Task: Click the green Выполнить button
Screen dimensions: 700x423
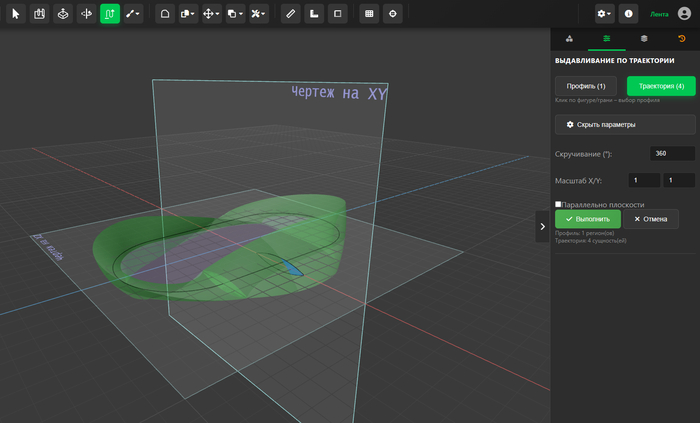Action: coord(588,219)
